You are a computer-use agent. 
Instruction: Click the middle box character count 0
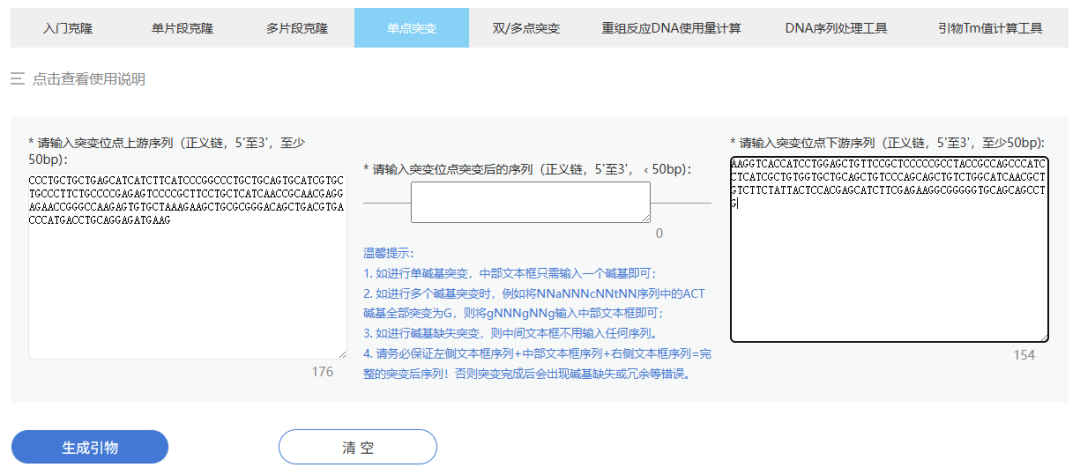659,234
